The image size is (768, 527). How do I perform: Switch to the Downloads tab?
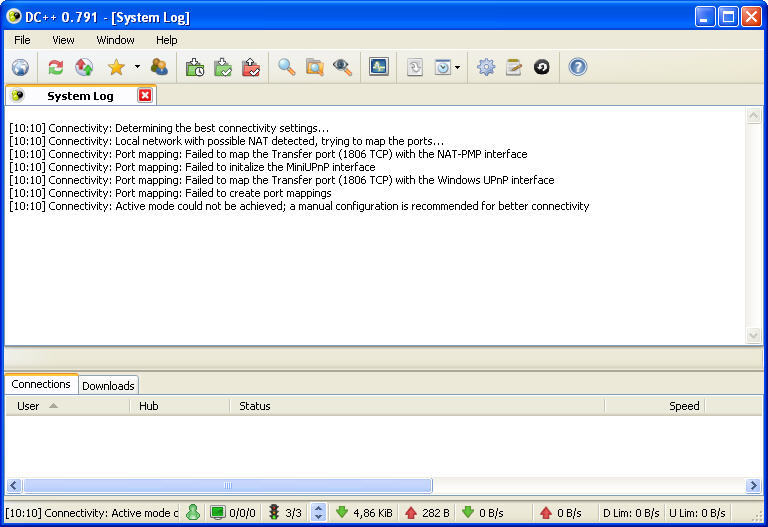point(108,386)
